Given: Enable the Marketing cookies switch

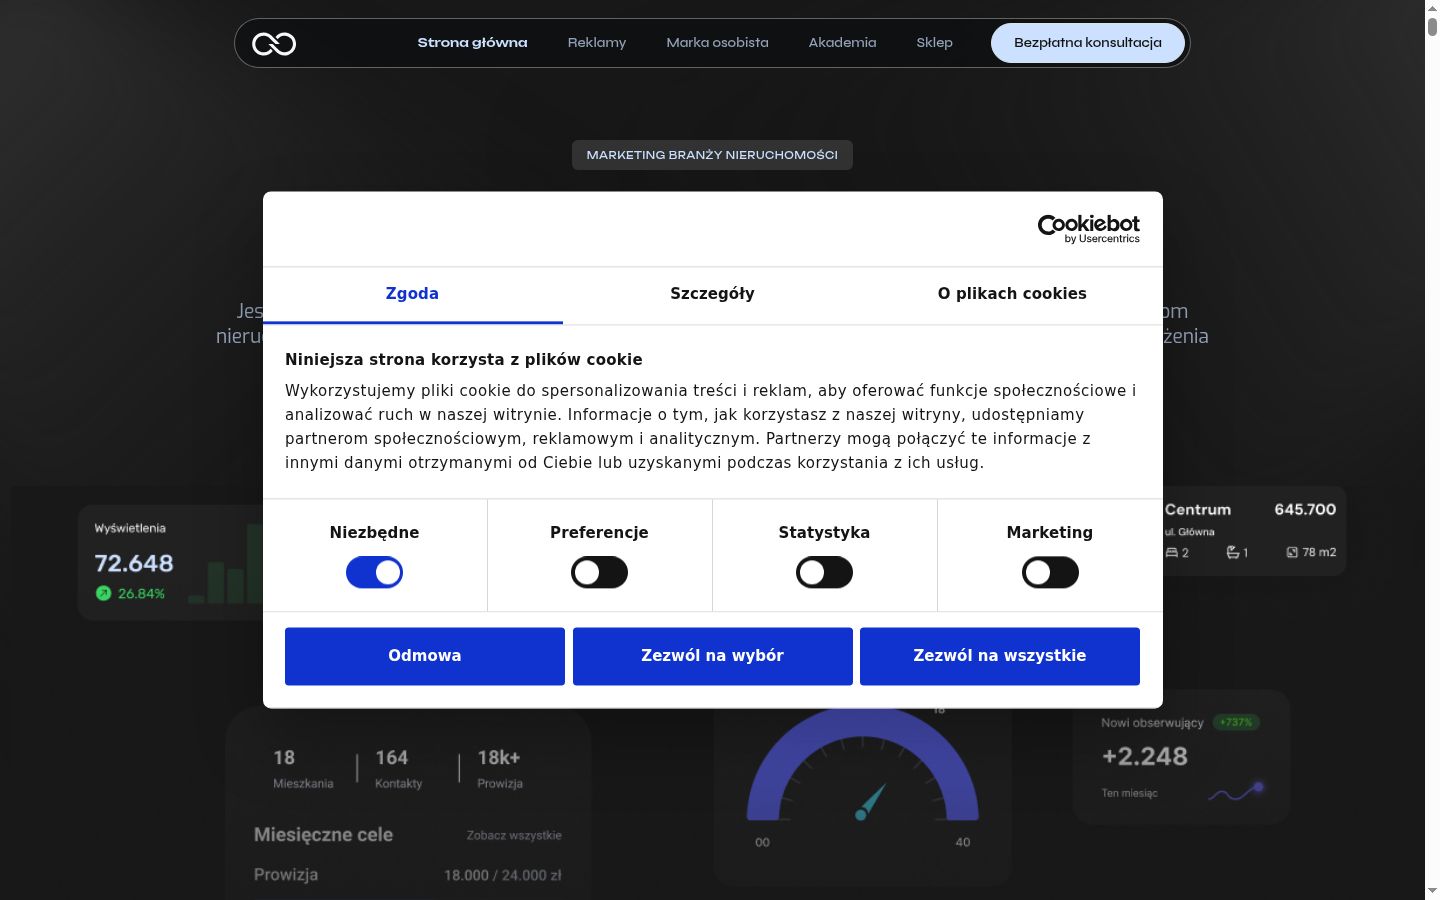Looking at the screenshot, I should coord(1050,572).
